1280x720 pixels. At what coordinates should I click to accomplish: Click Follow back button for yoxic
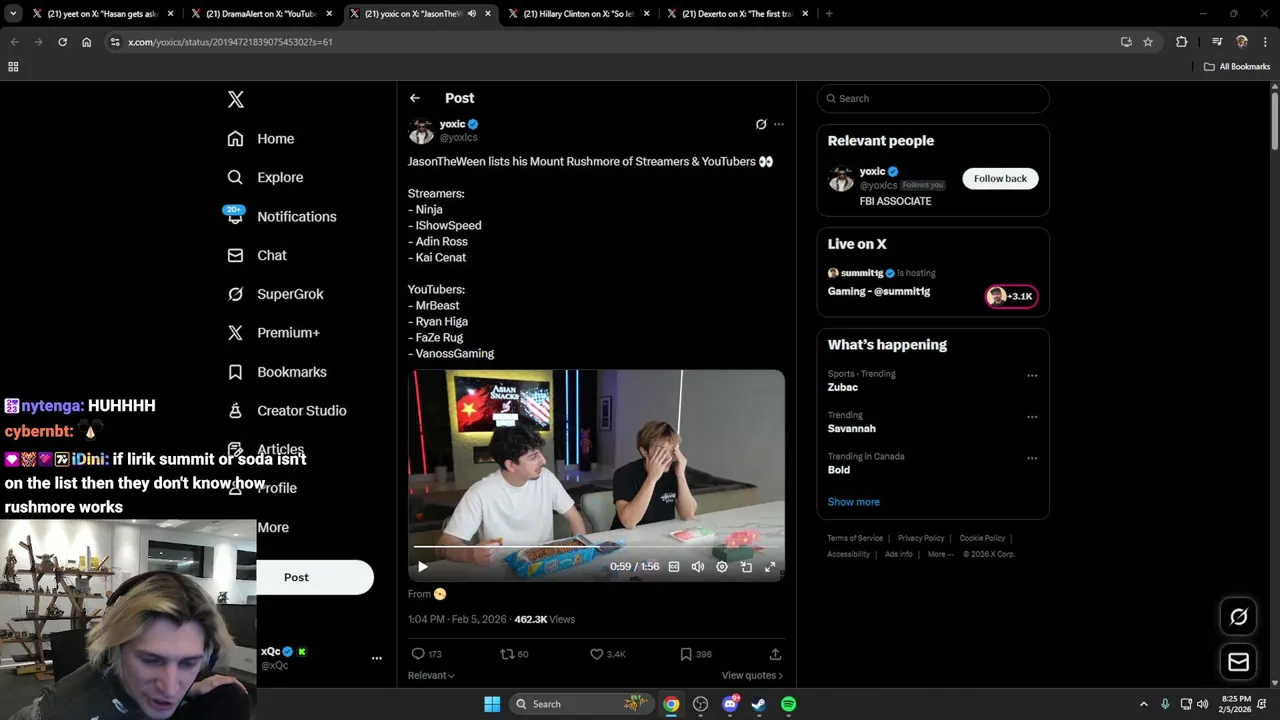pos(1000,178)
